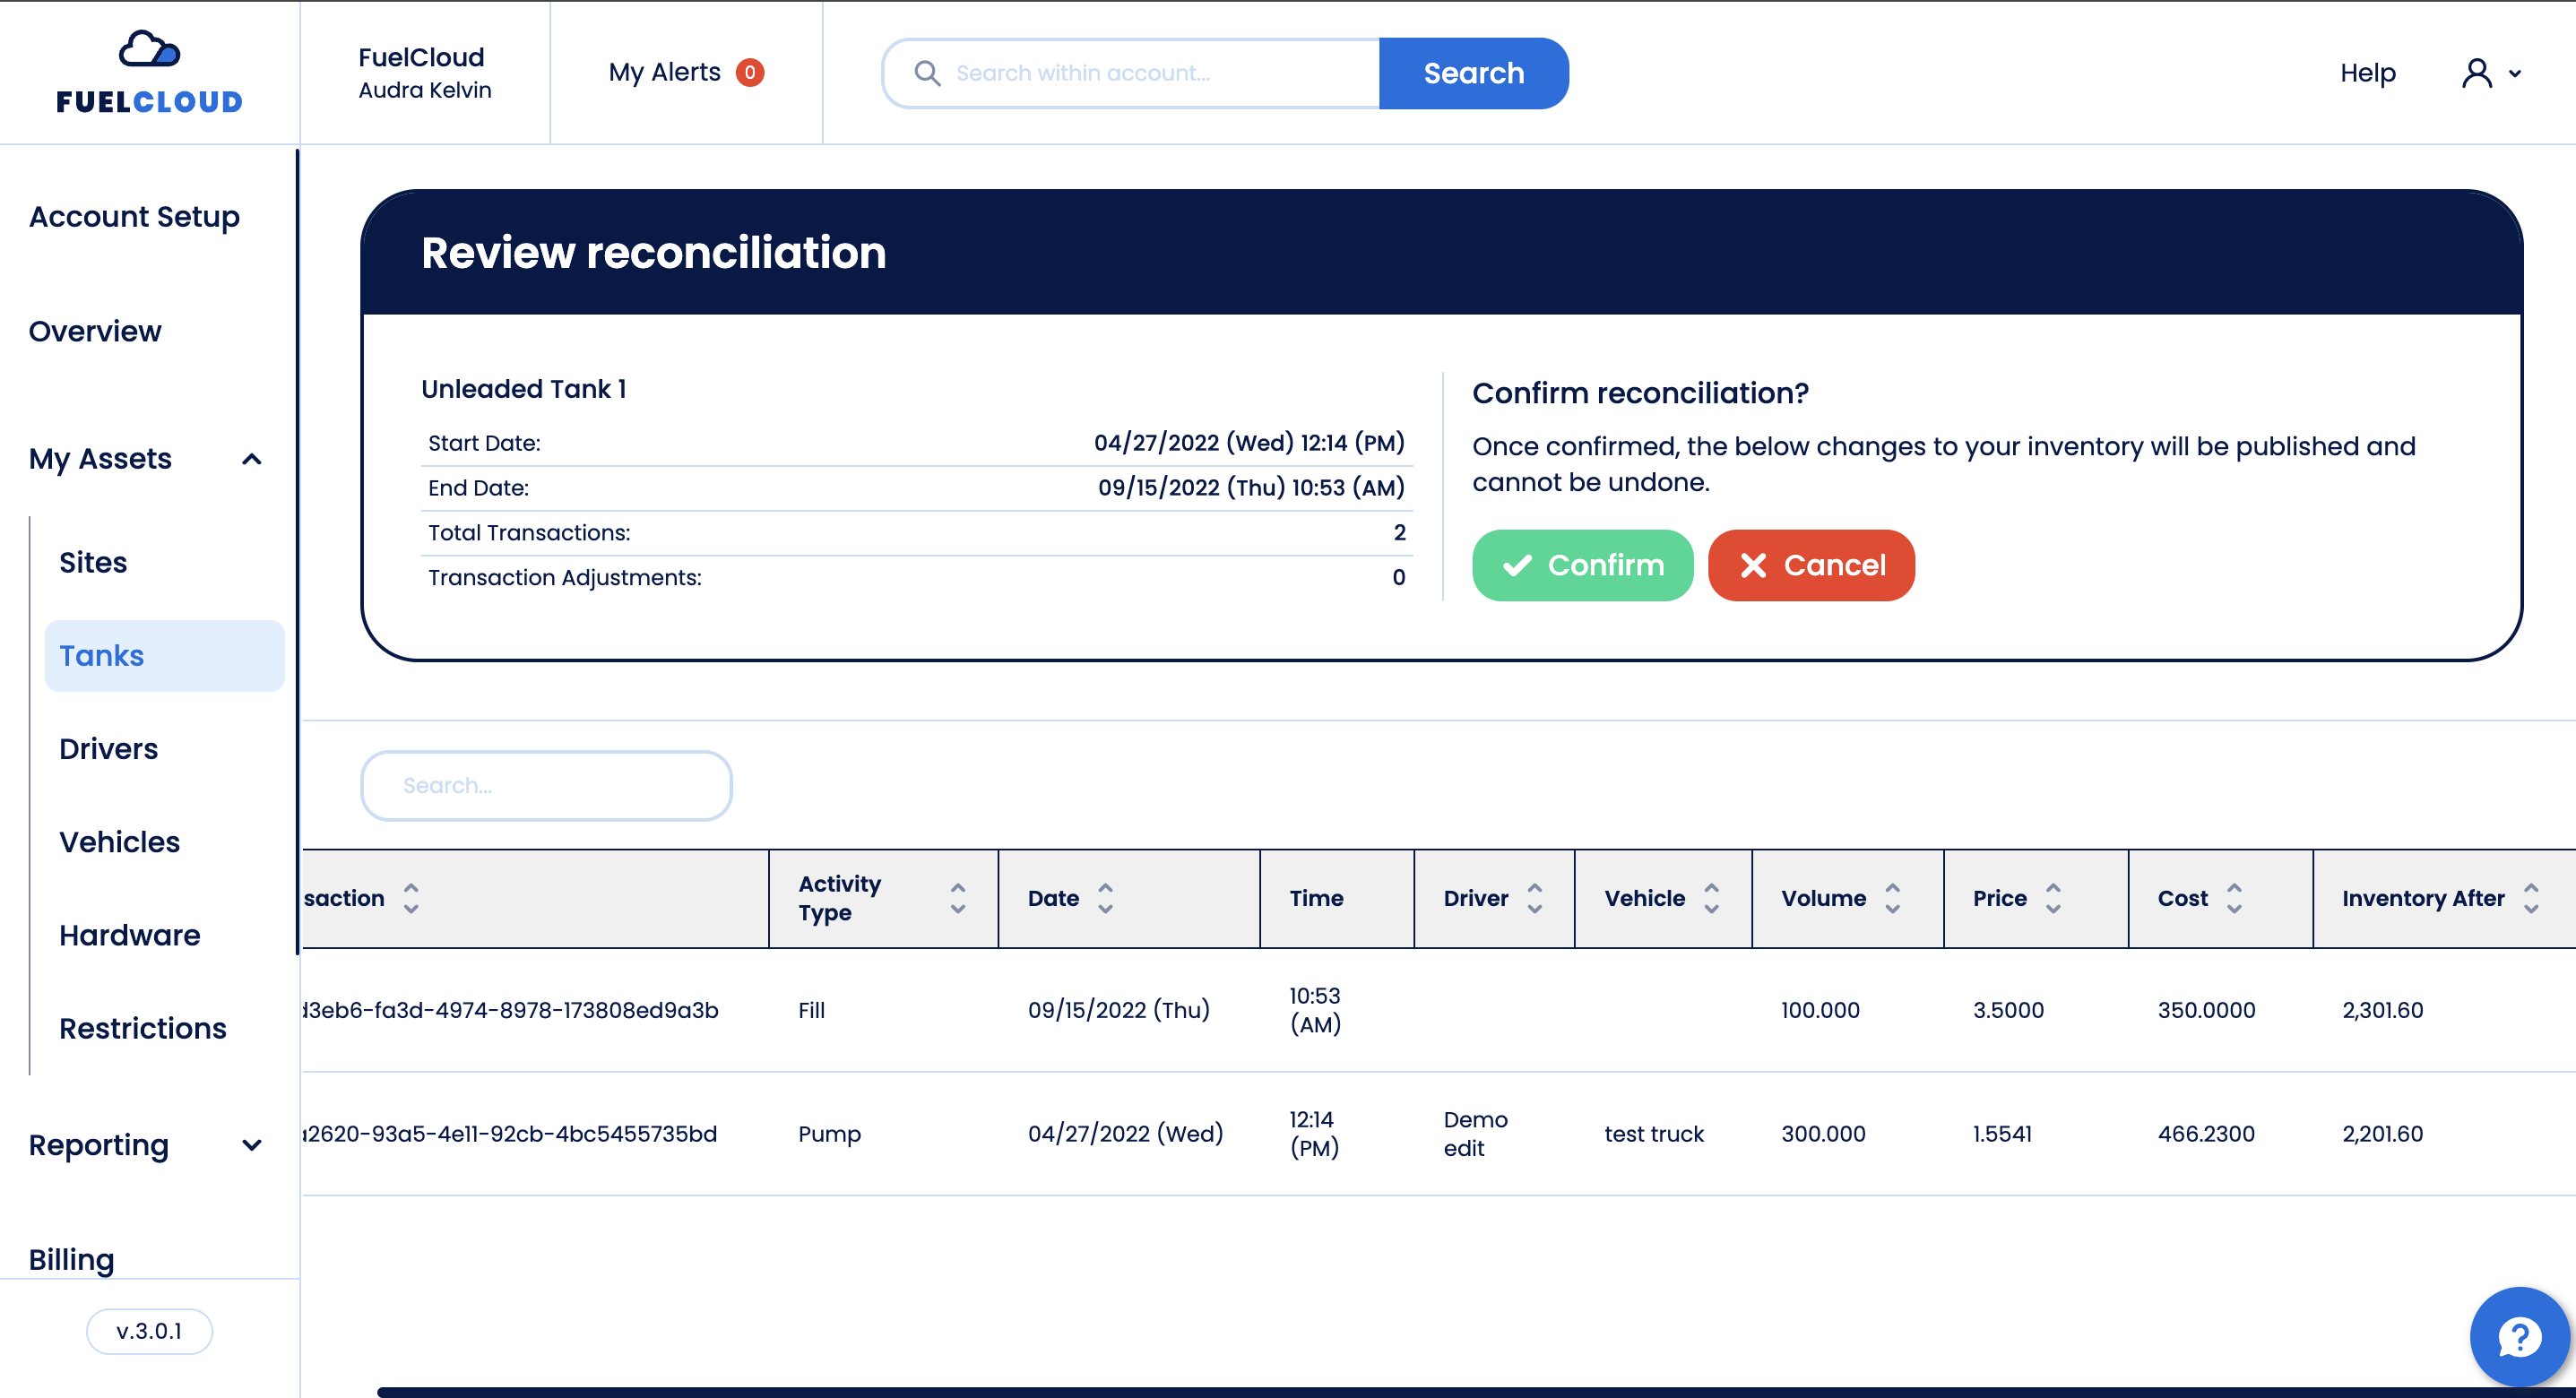Click the My Alerts count badge
The width and height of the screenshot is (2576, 1398).
[x=749, y=73]
